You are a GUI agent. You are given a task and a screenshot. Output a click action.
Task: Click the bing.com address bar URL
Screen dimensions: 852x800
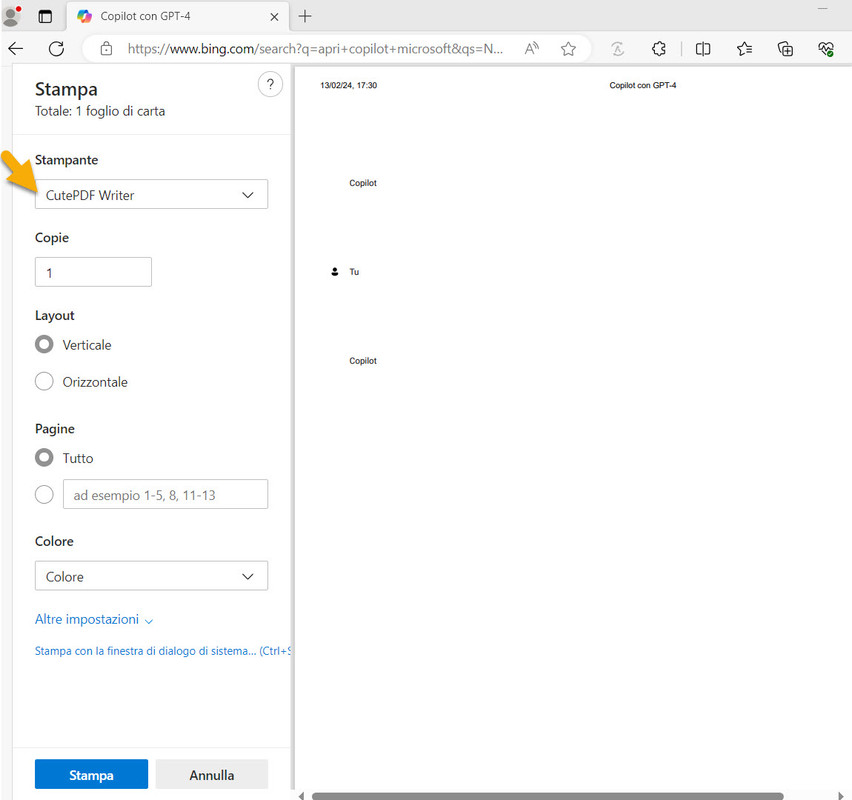coord(315,49)
